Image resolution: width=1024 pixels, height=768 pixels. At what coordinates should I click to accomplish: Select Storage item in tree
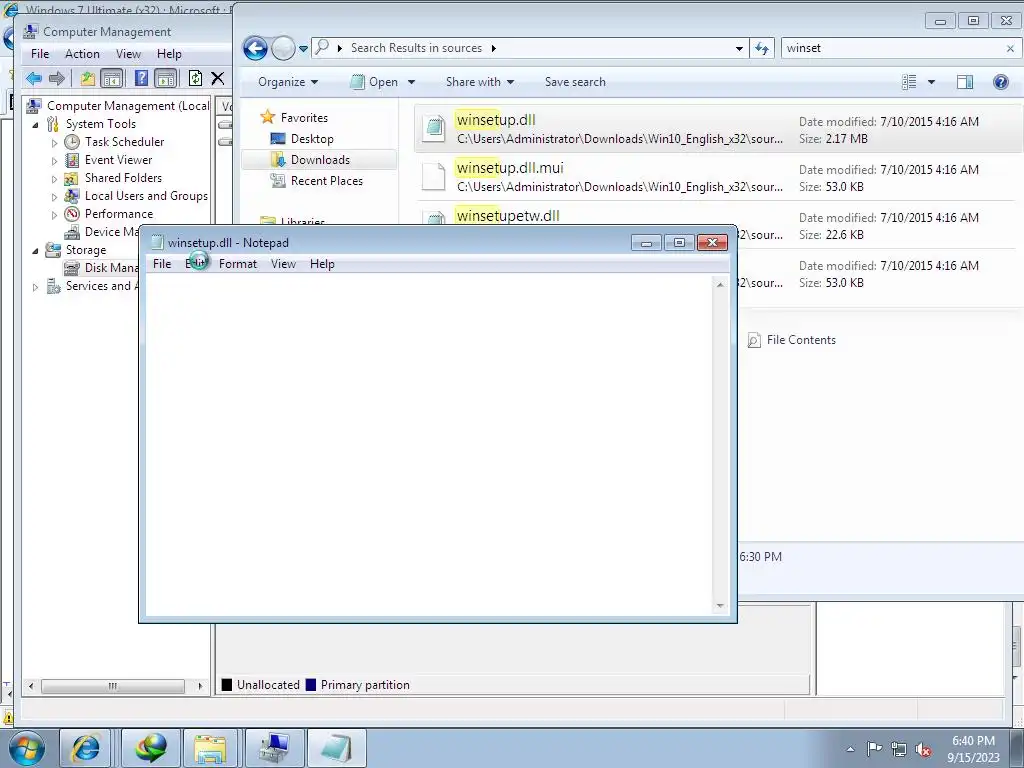pos(86,250)
